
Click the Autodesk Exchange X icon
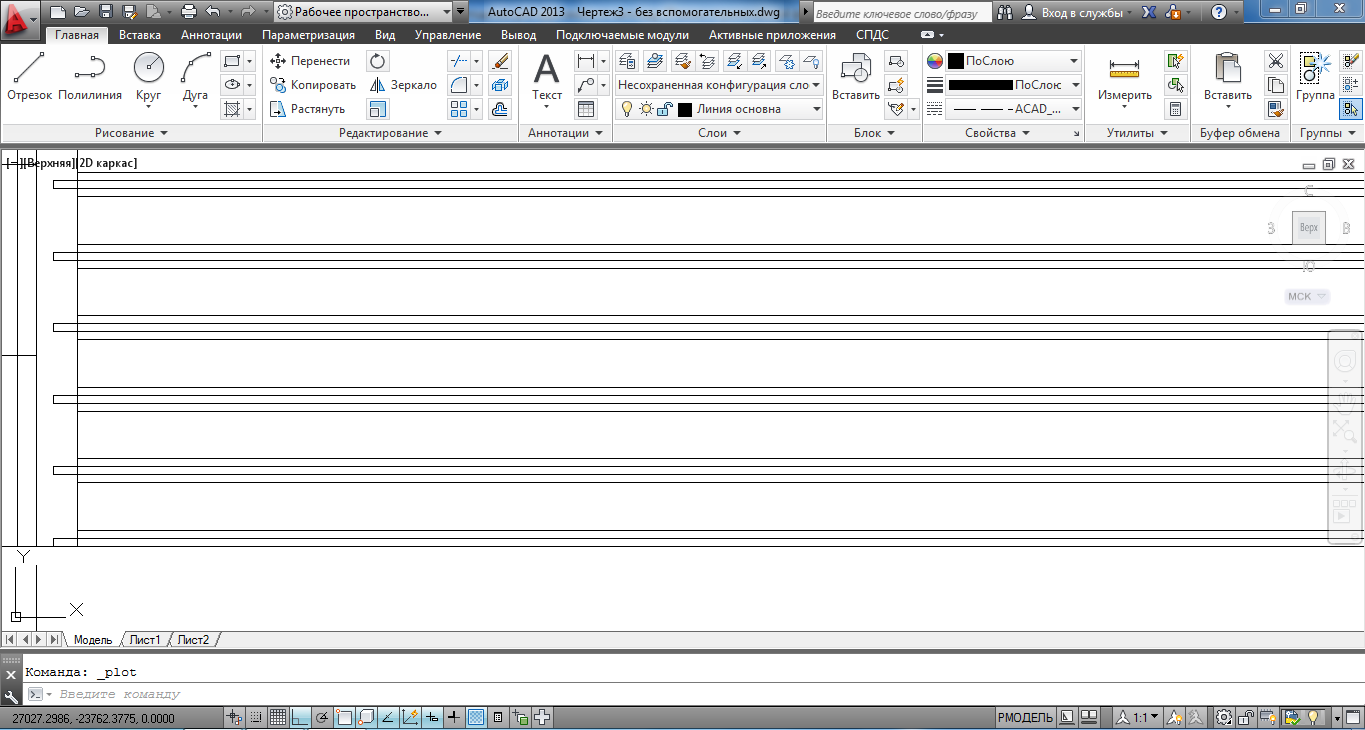[x=1150, y=12]
